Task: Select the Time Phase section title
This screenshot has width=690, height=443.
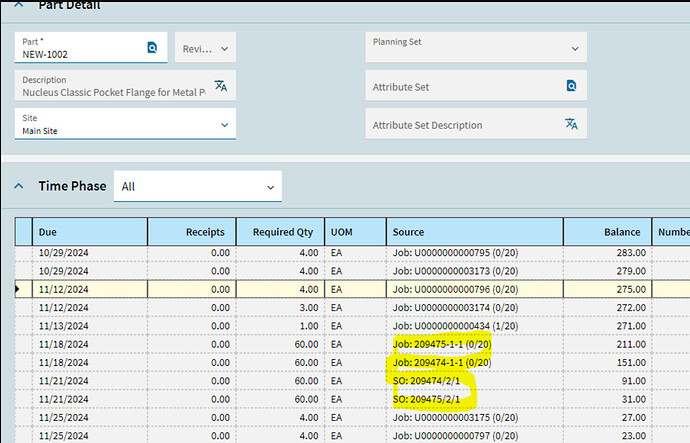Action: point(72,186)
